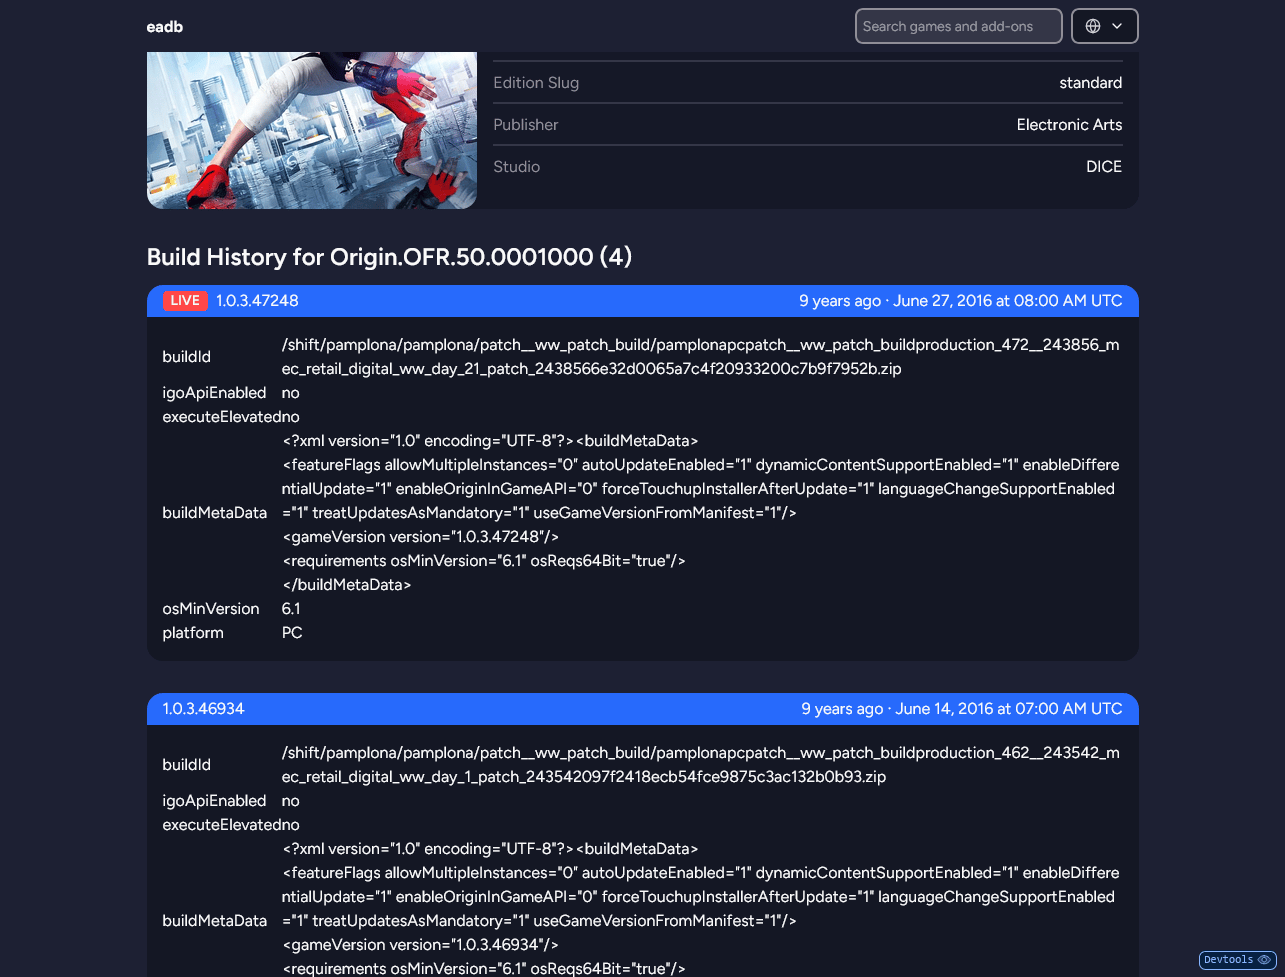Click the Build History heading

[389, 257]
